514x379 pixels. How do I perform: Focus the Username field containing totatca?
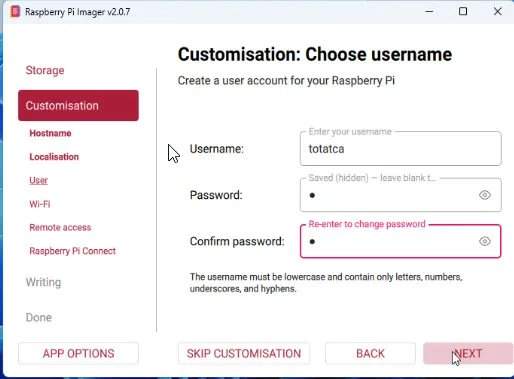point(400,149)
